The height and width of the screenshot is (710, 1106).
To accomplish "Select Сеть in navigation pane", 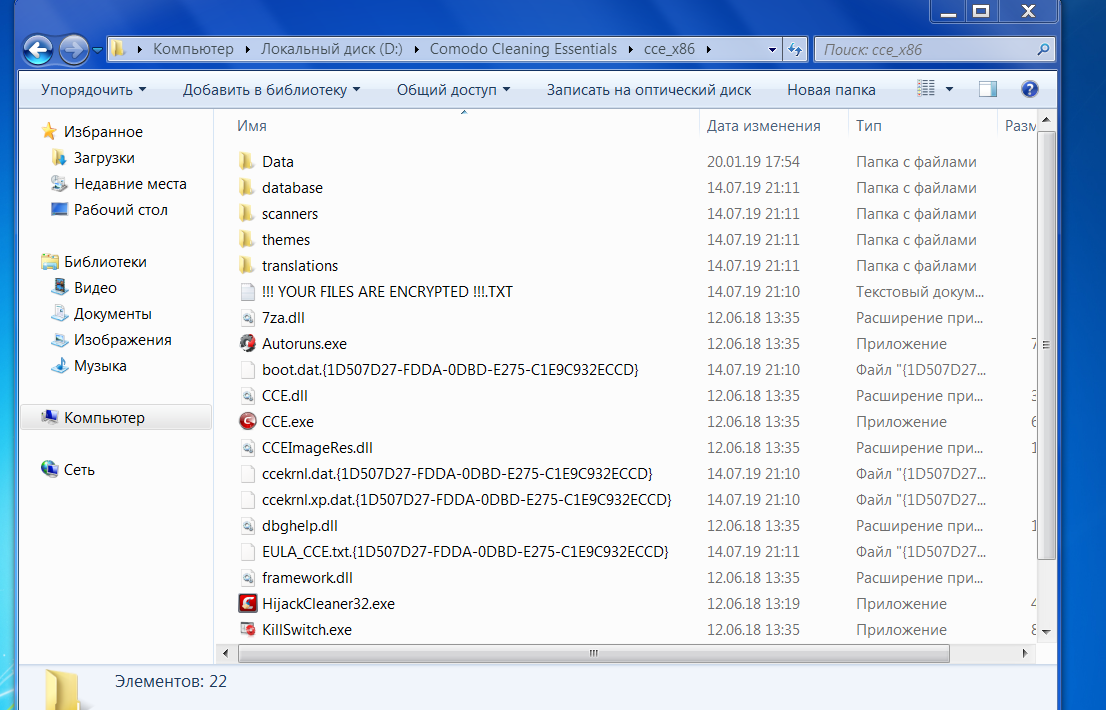I will coord(68,470).
